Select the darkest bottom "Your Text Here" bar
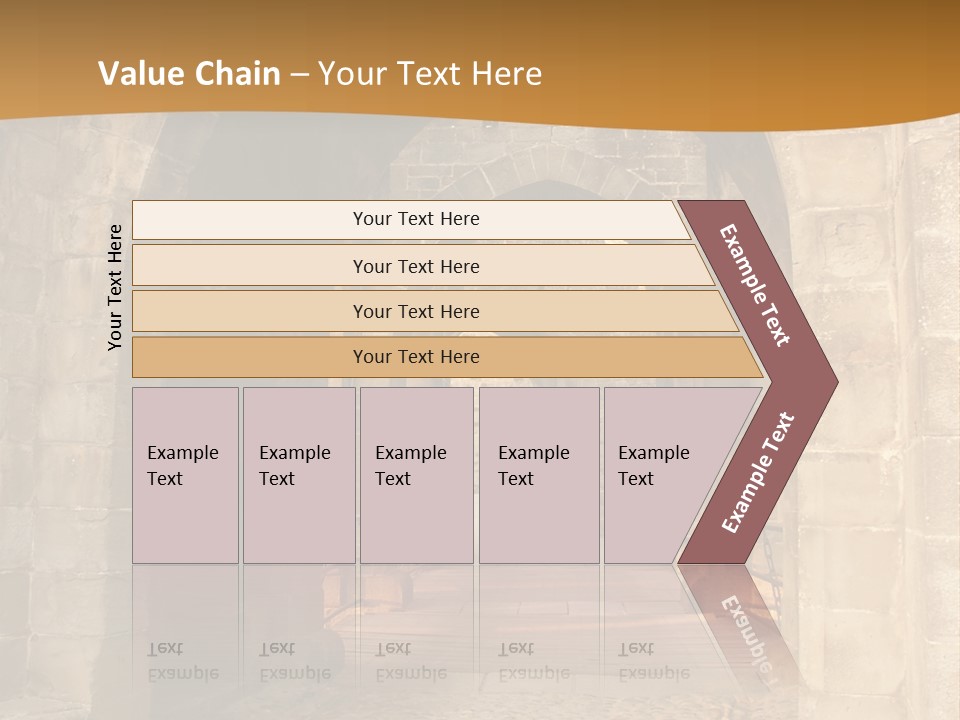 click(415, 357)
